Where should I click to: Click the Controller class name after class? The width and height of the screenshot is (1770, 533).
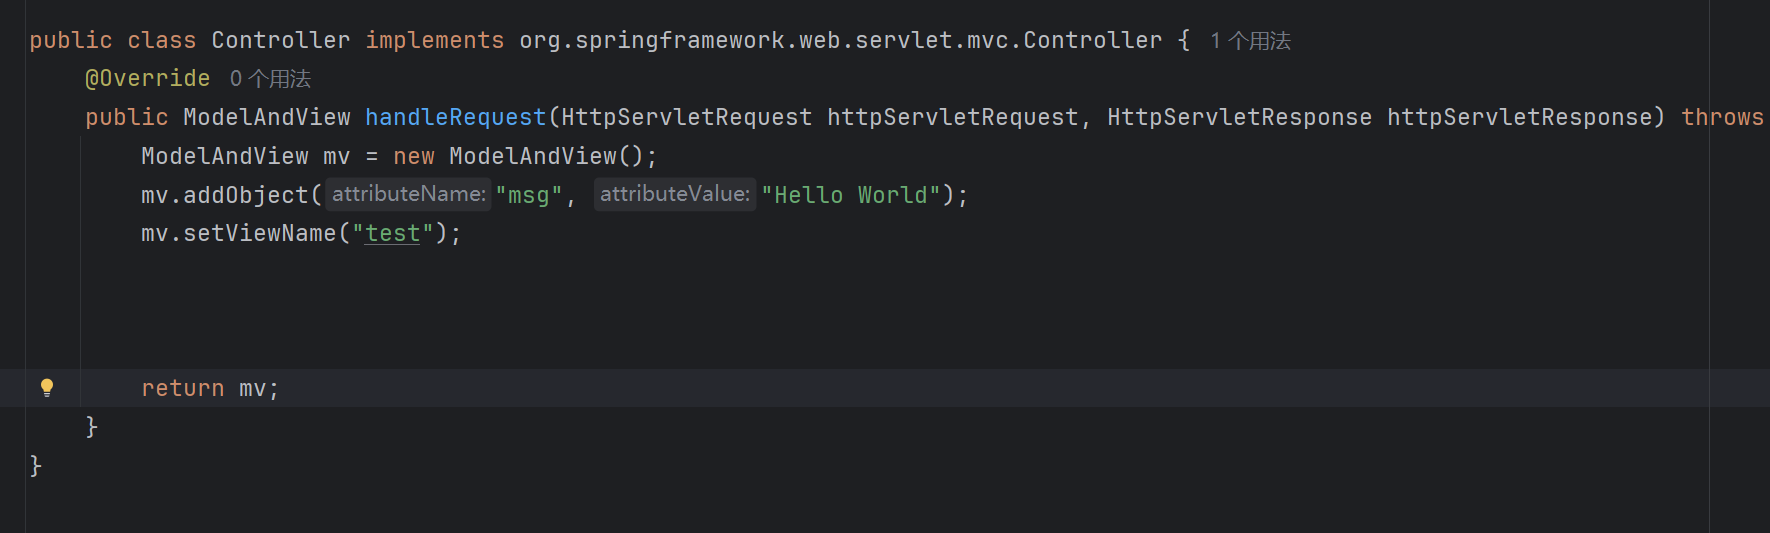coord(281,40)
